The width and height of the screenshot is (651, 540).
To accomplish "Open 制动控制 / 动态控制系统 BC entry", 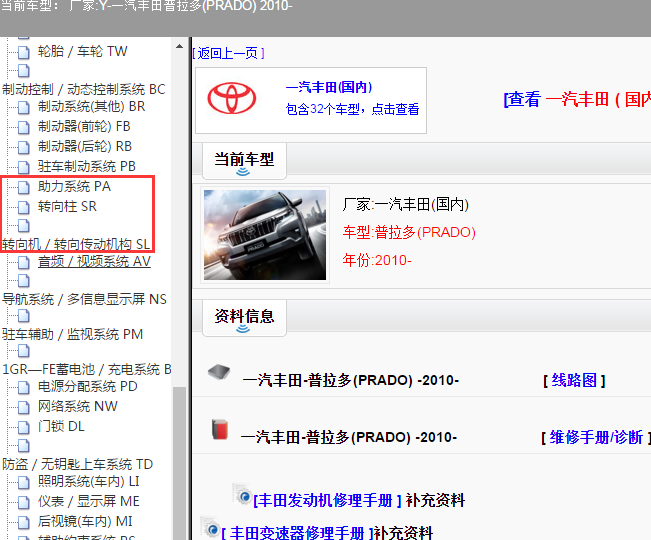I will point(83,89).
